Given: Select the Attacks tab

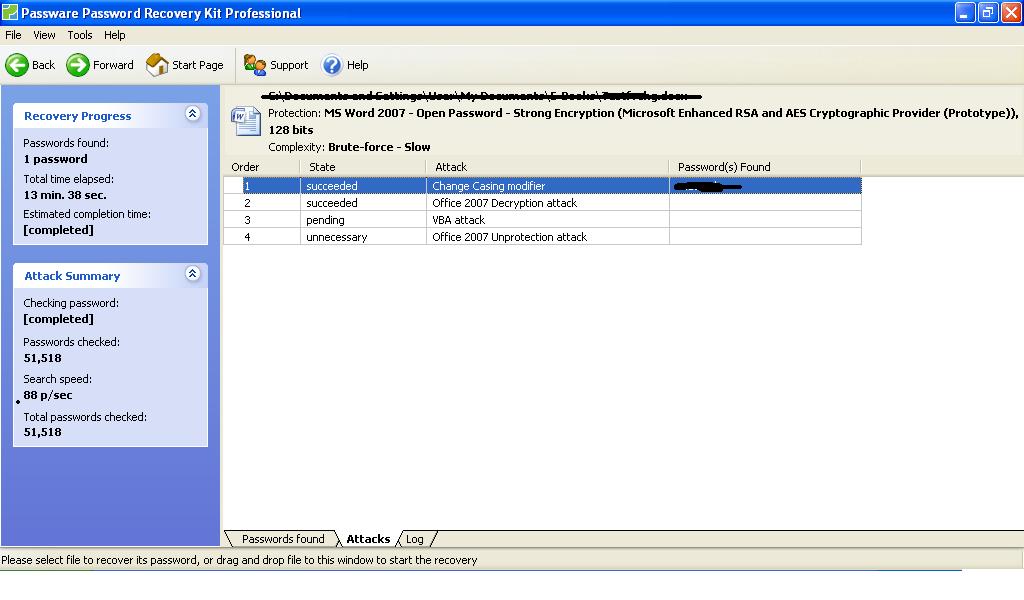Looking at the screenshot, I should pyautogui.click(x=368, y=539).
